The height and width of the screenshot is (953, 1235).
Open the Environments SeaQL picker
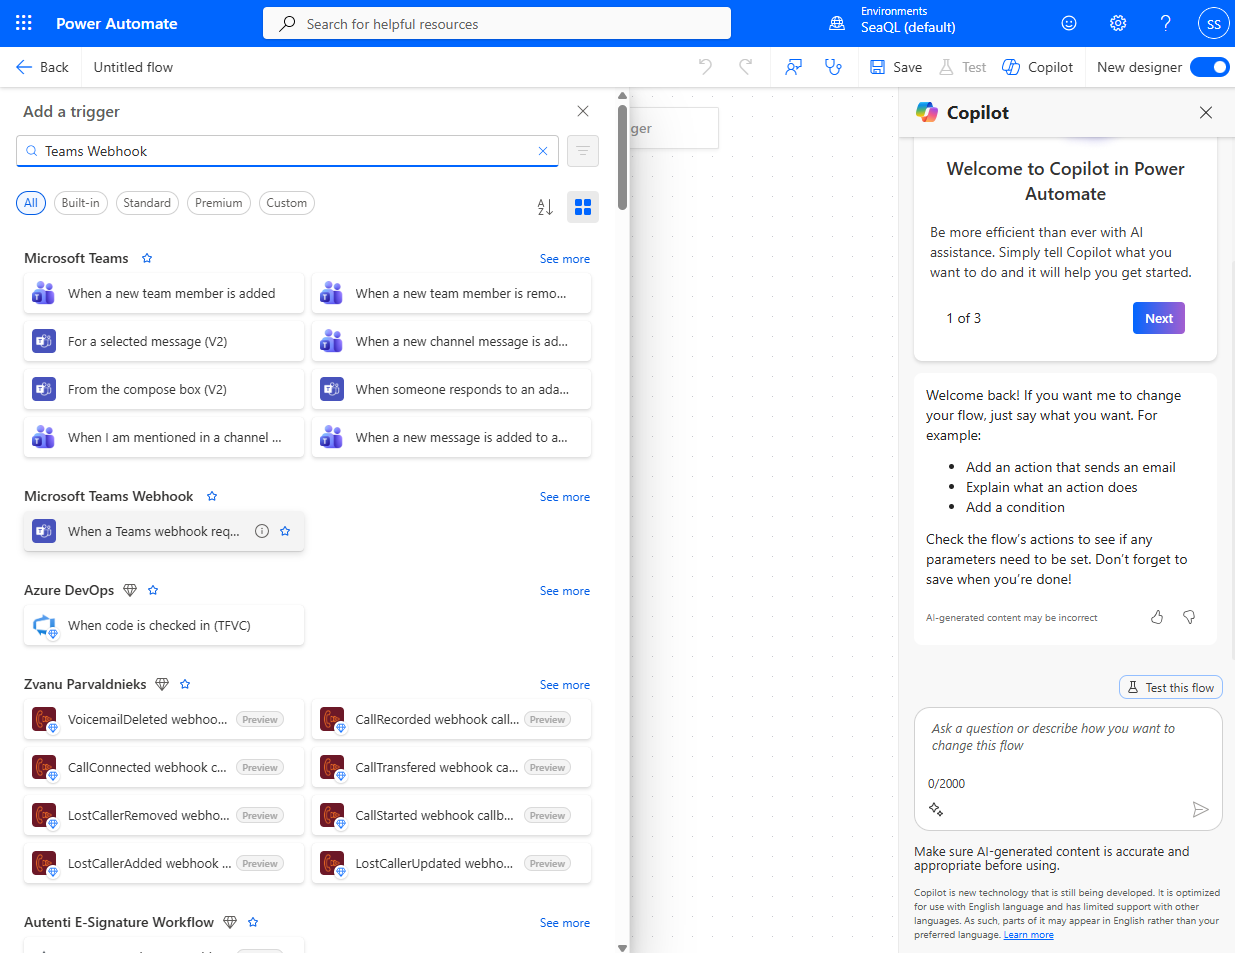coord(895,21)
